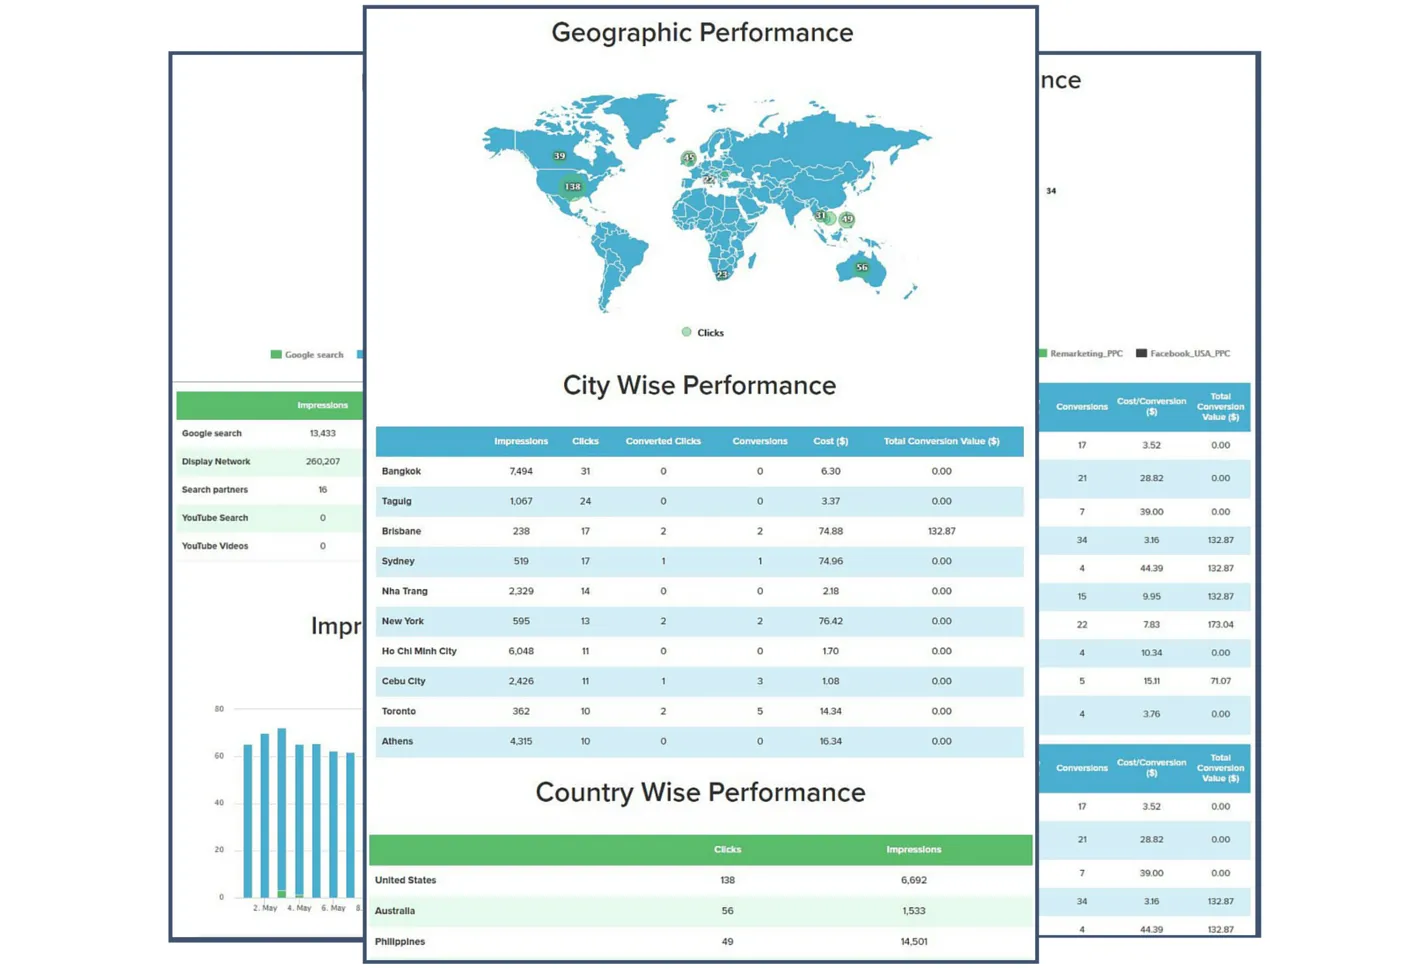Viewport: 1418px width, 970px height.
Task: Open the Geographic Performance page
Action: tap(700, 32)
